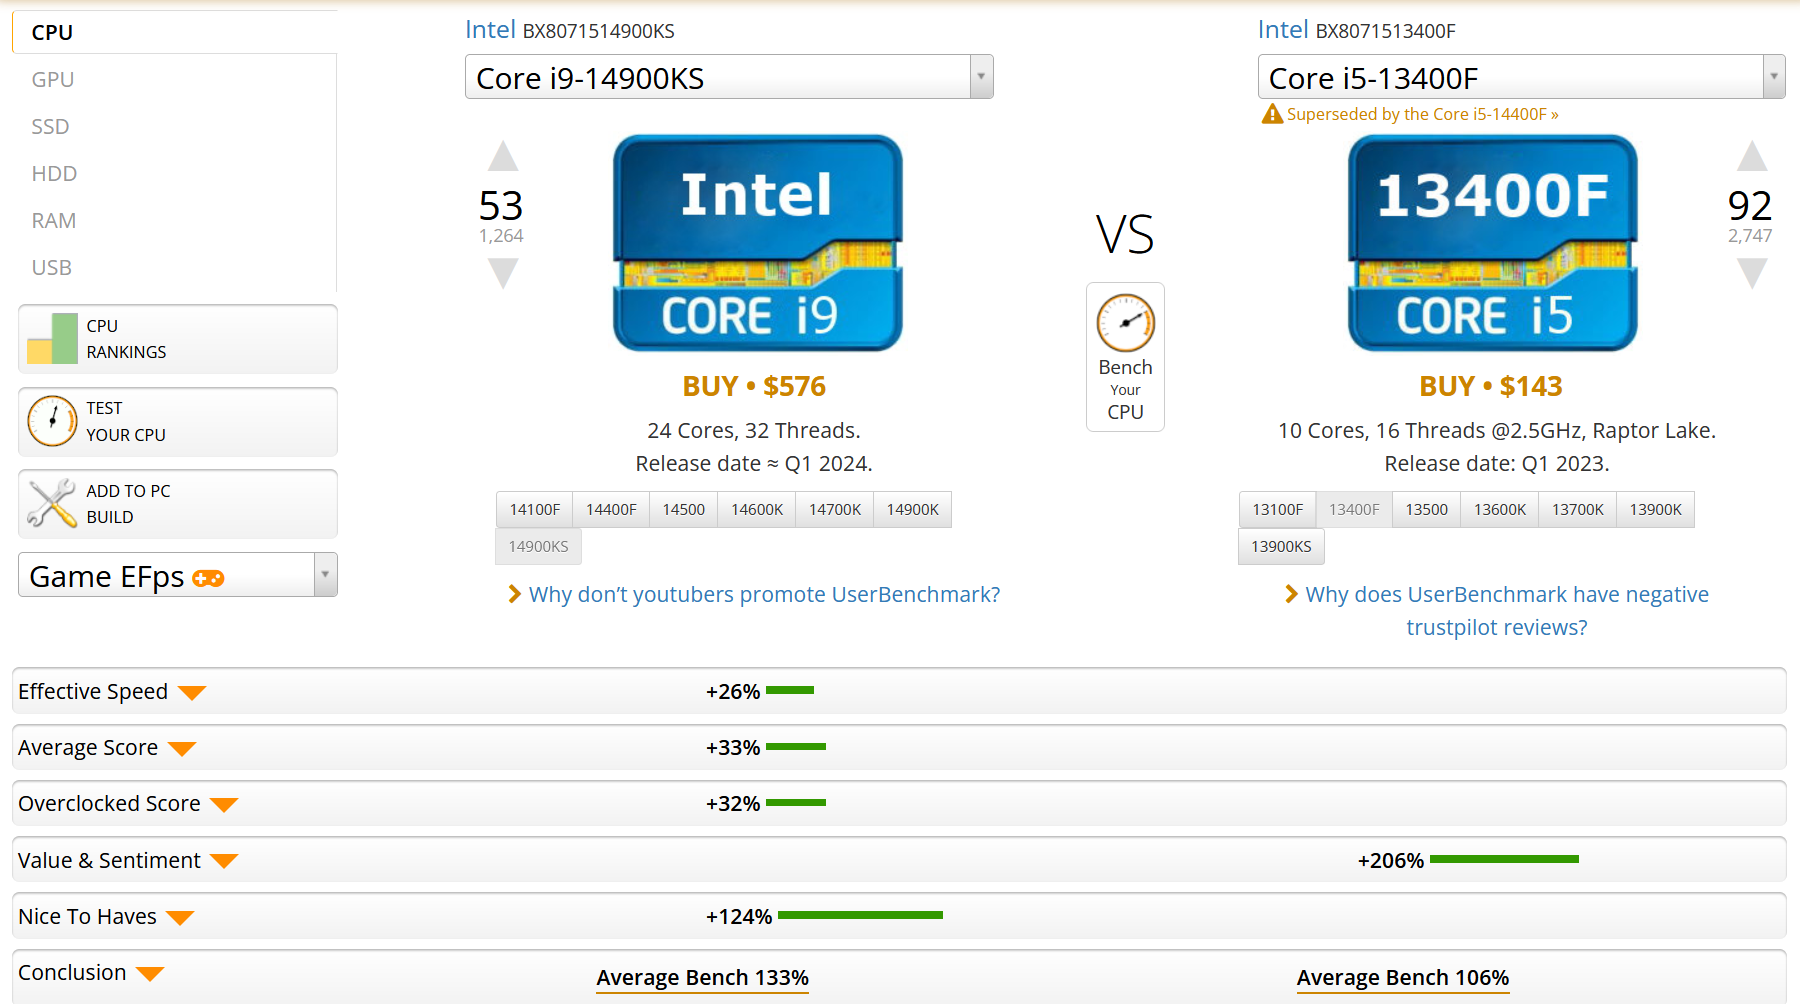This screenshot has height=1004, width=1800.
Task: Expand the Conclusion section
Action: [150, 973]
